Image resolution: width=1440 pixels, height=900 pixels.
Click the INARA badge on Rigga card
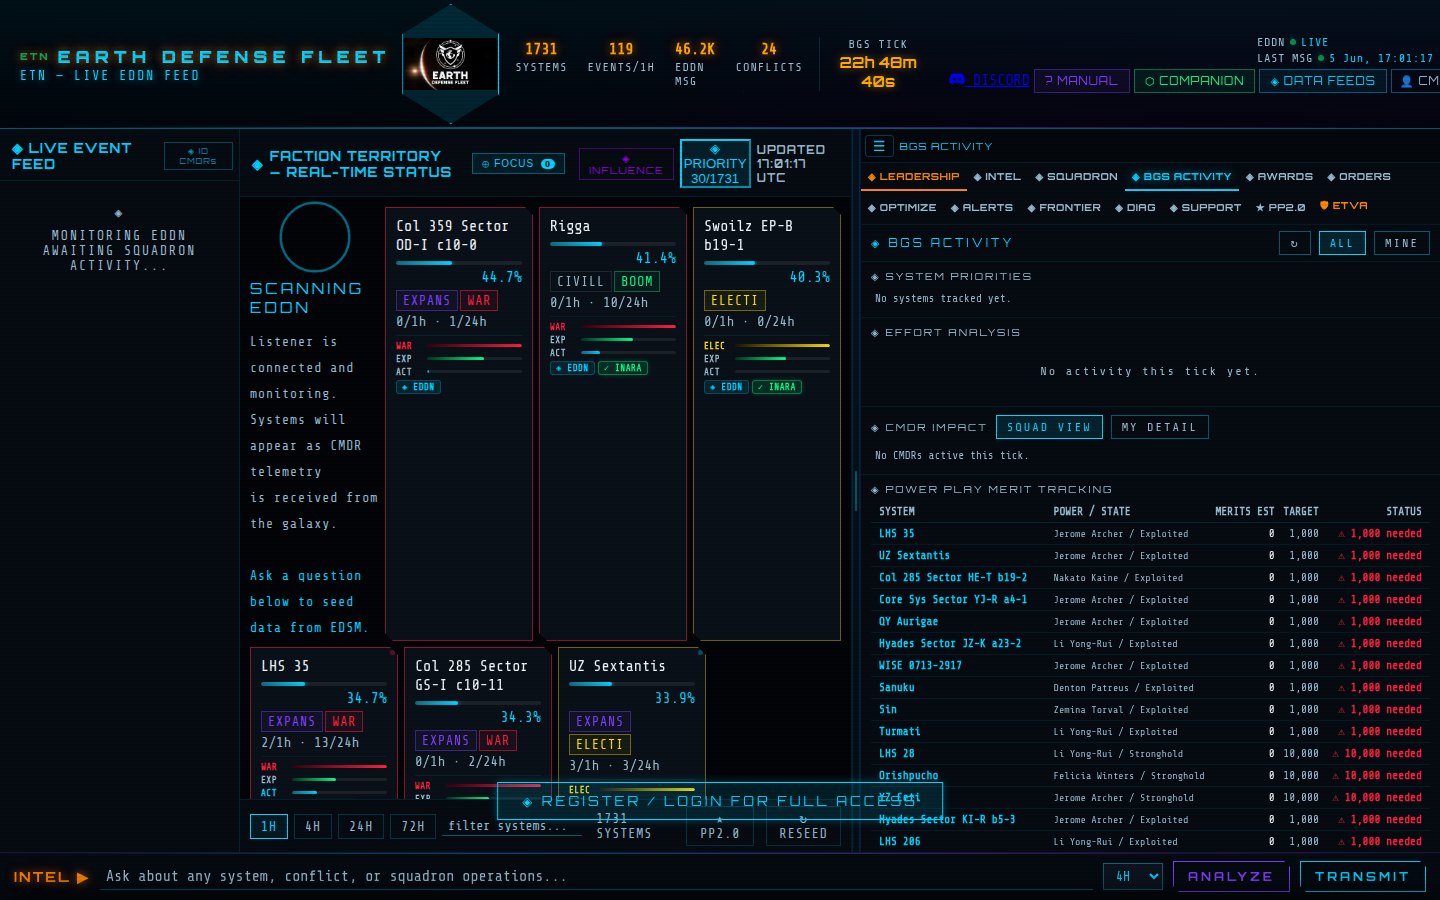[x=623, y=368]
